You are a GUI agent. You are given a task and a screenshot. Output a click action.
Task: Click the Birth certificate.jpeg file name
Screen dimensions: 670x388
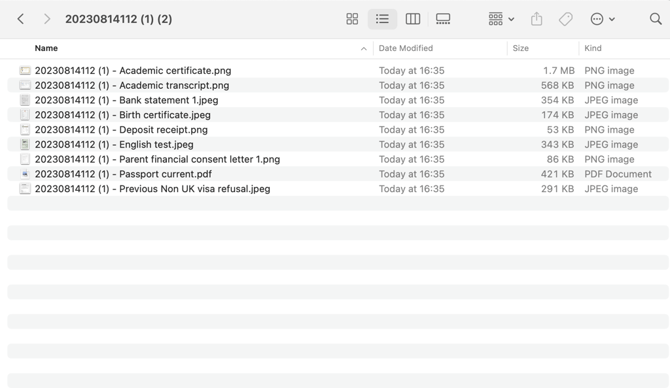123,115
